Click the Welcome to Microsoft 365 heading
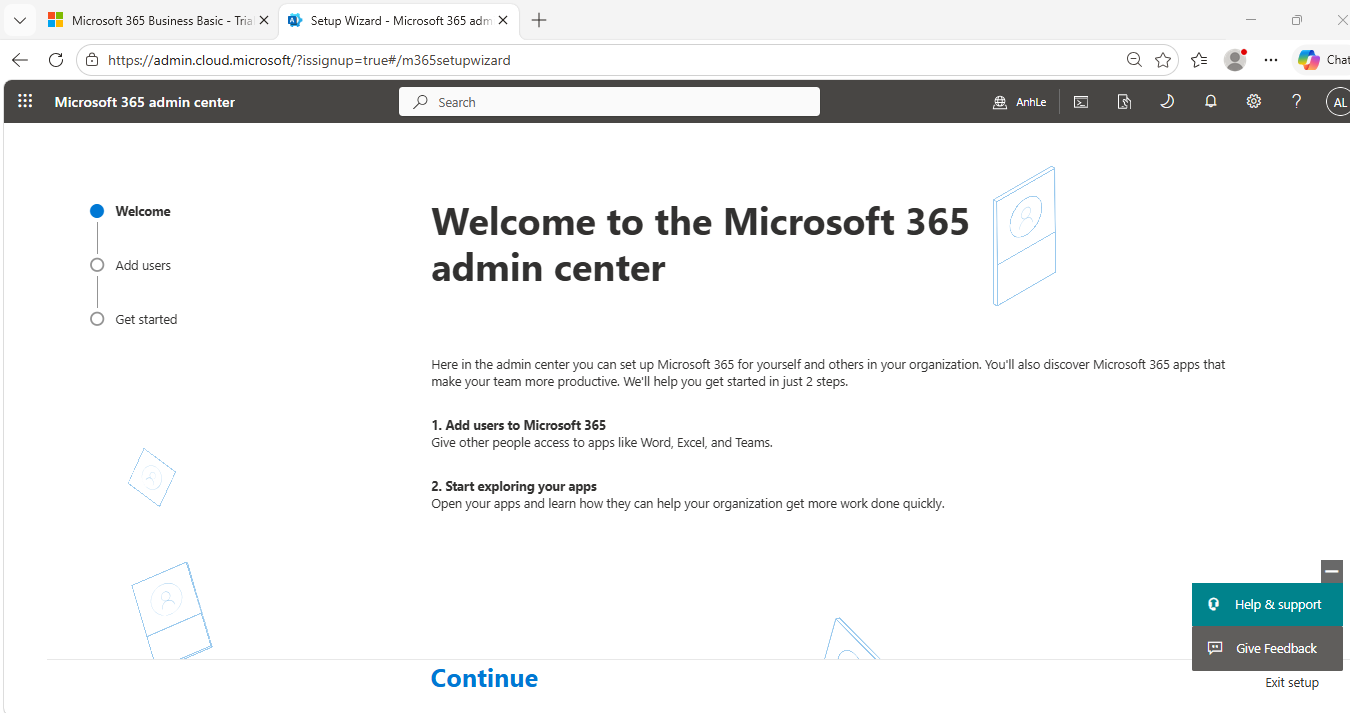 700,244
